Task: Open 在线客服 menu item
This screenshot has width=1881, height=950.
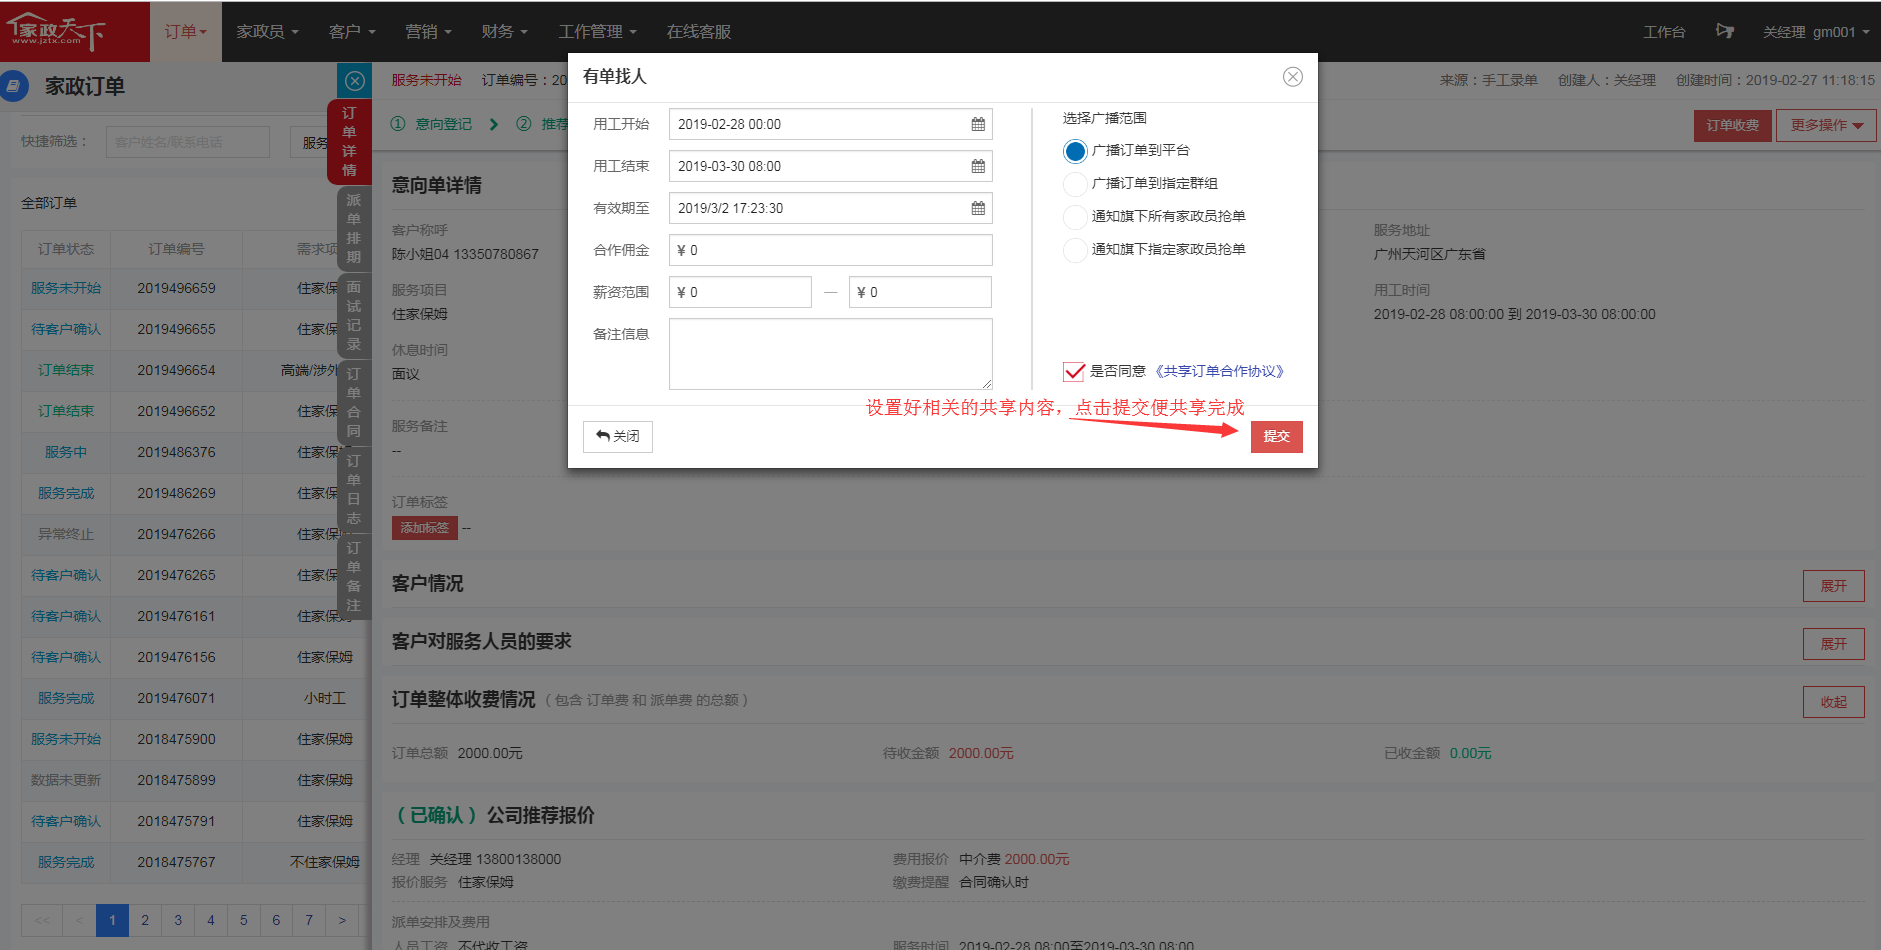Action: click(x=699, y=32)
